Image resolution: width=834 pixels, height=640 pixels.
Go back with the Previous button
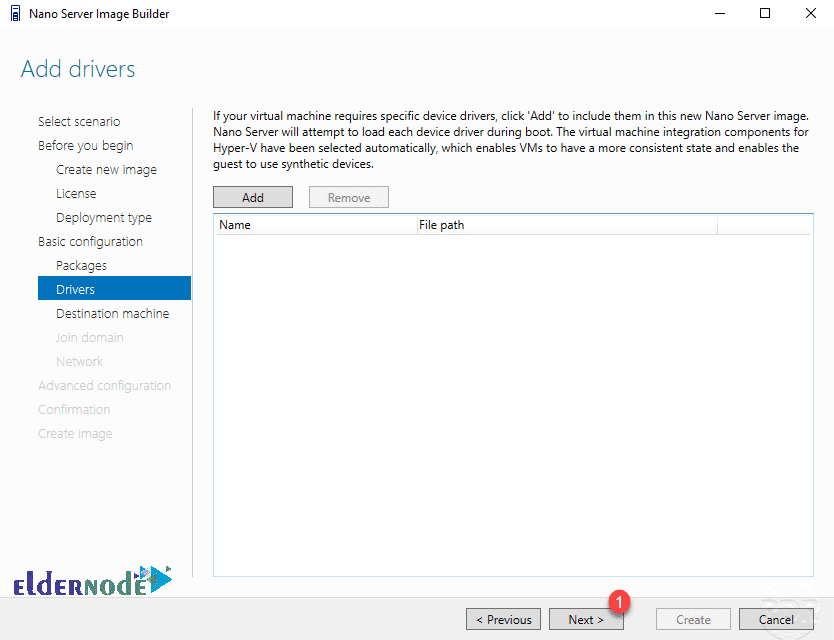point(503,619)
